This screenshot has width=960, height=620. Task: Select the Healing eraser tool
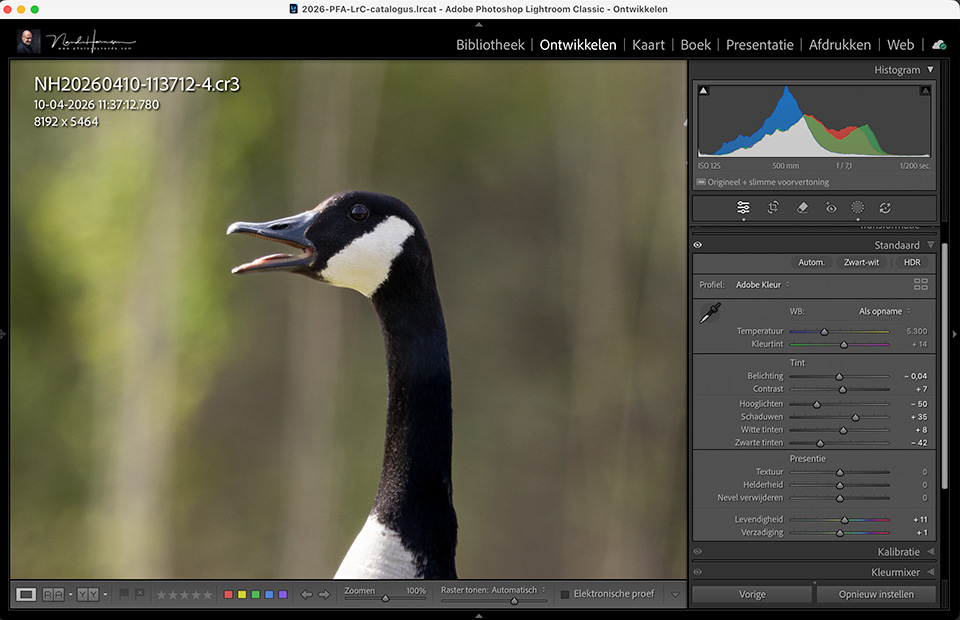click(x=802, y=207)
